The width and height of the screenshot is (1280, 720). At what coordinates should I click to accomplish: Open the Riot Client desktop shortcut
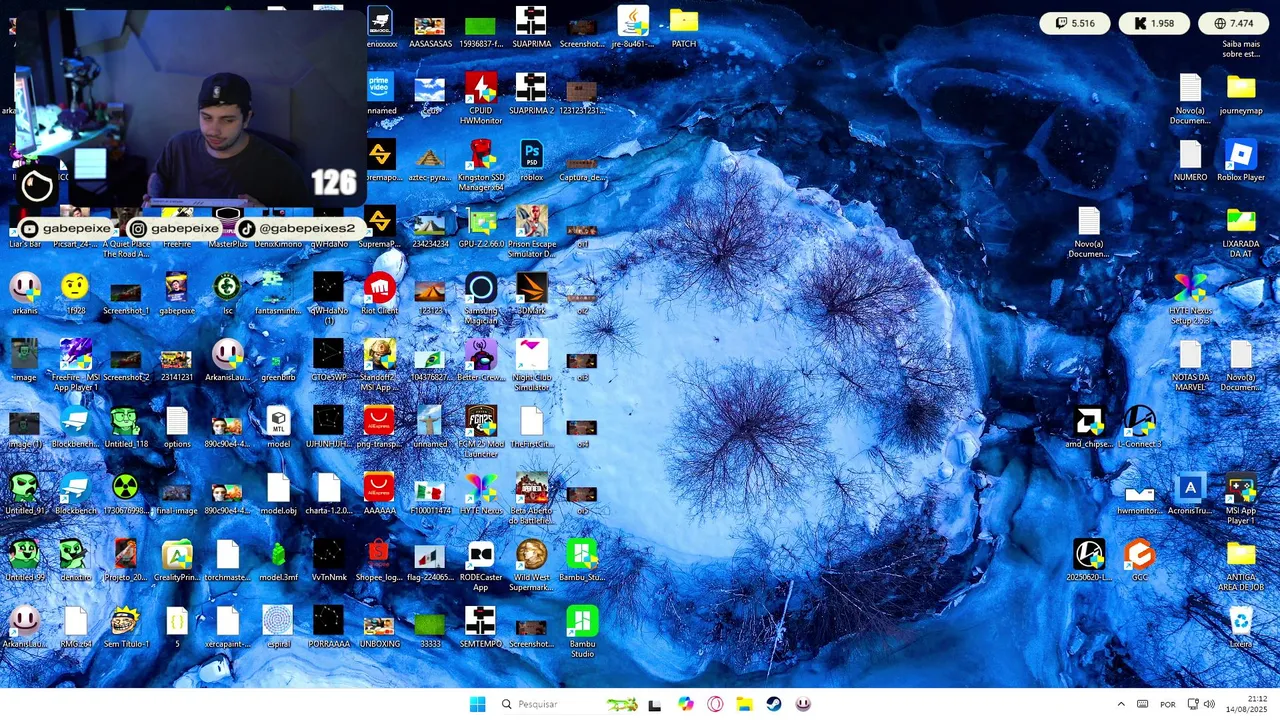click(379, 293)
